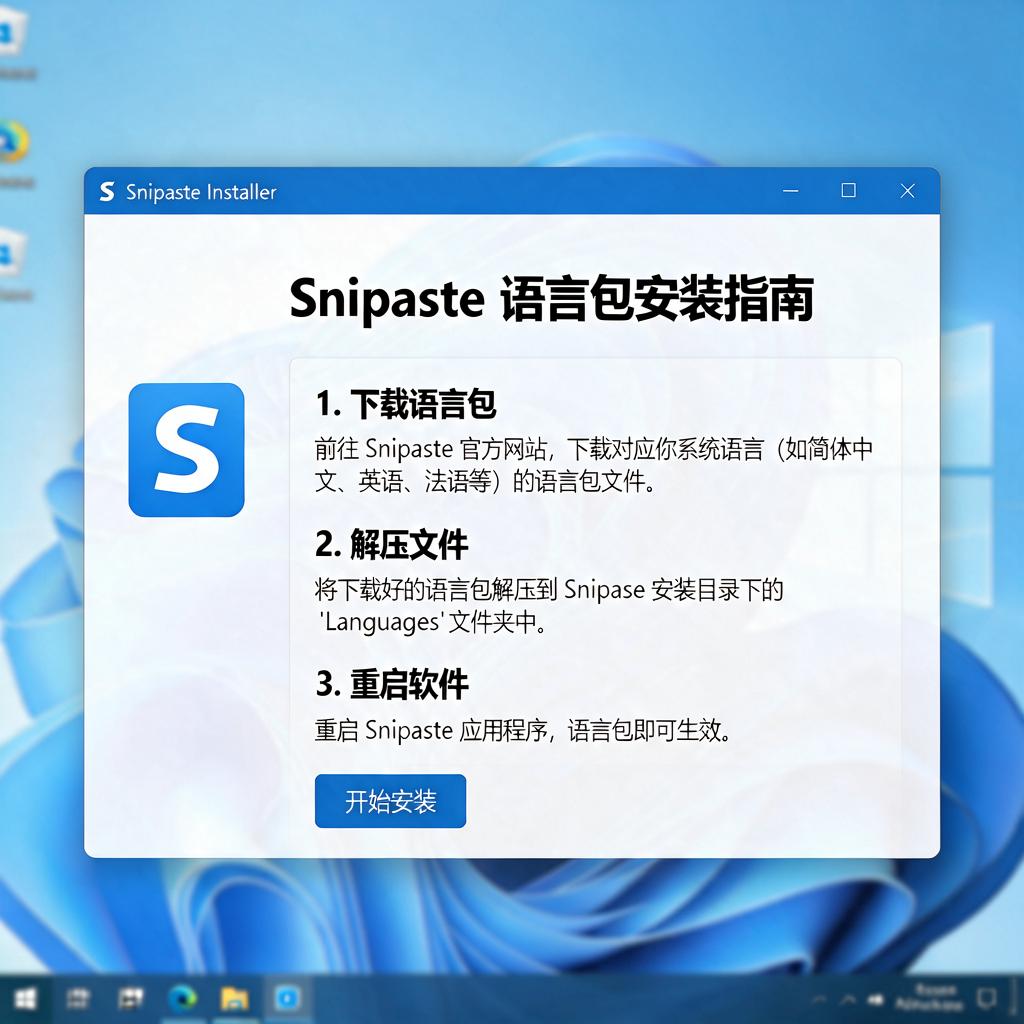
Task: Open the colorful browser shortcut on the desktop
Action: tap(14, 140)
